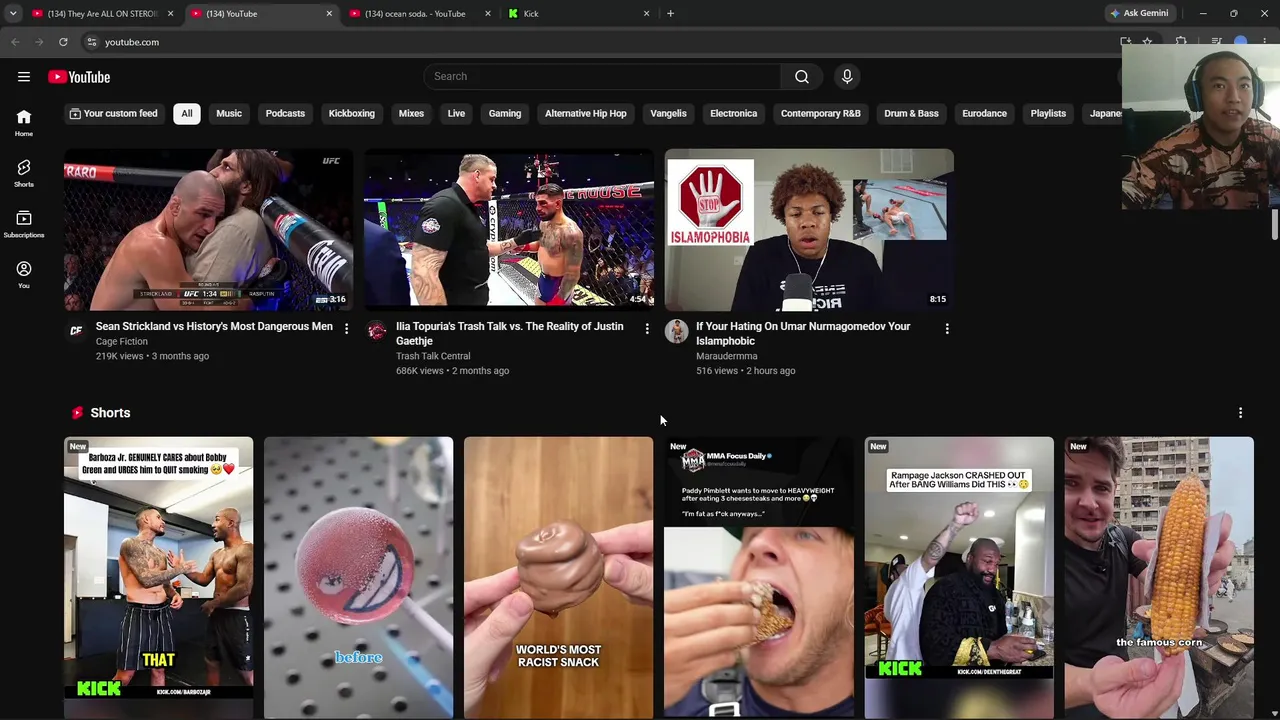Close the 'ocean soda' tab

tap(488, 14)
